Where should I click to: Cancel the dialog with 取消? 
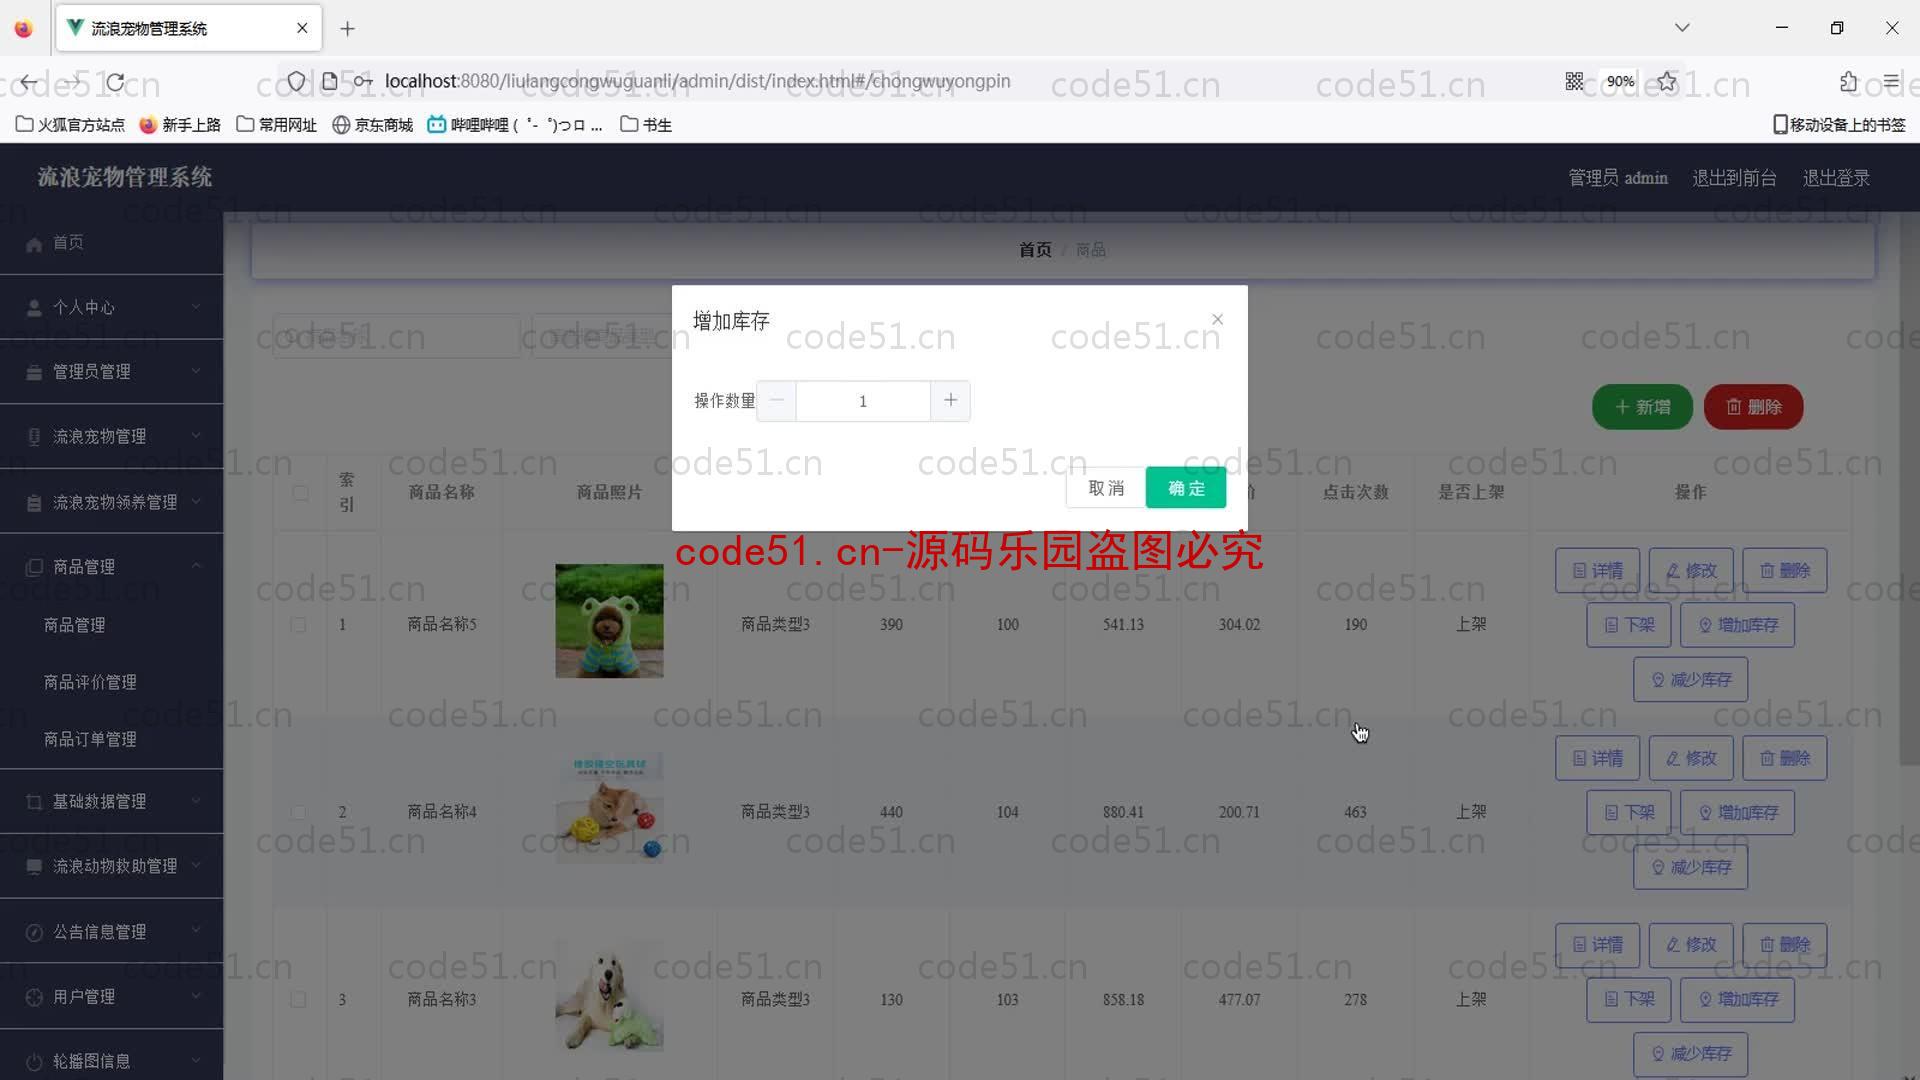[1106, 488]
